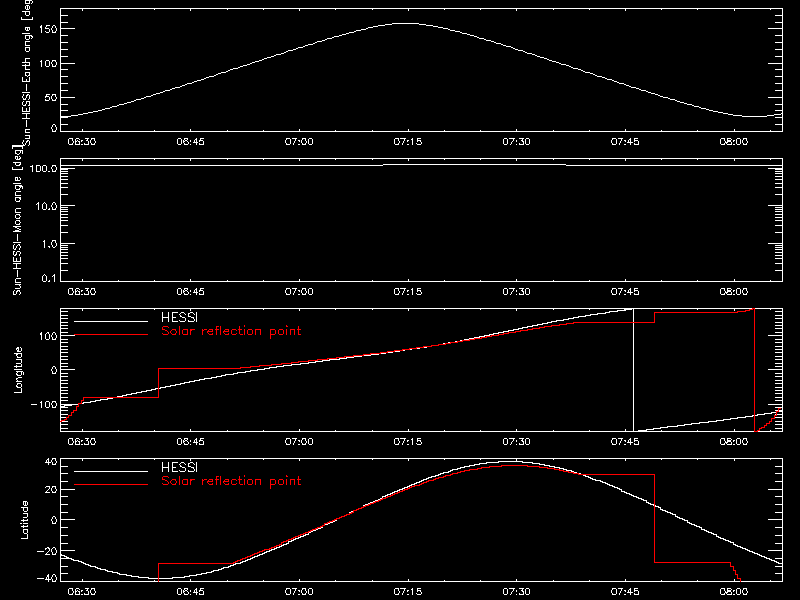Click the 100 tick label on Longitude plot

coord(49,336)
